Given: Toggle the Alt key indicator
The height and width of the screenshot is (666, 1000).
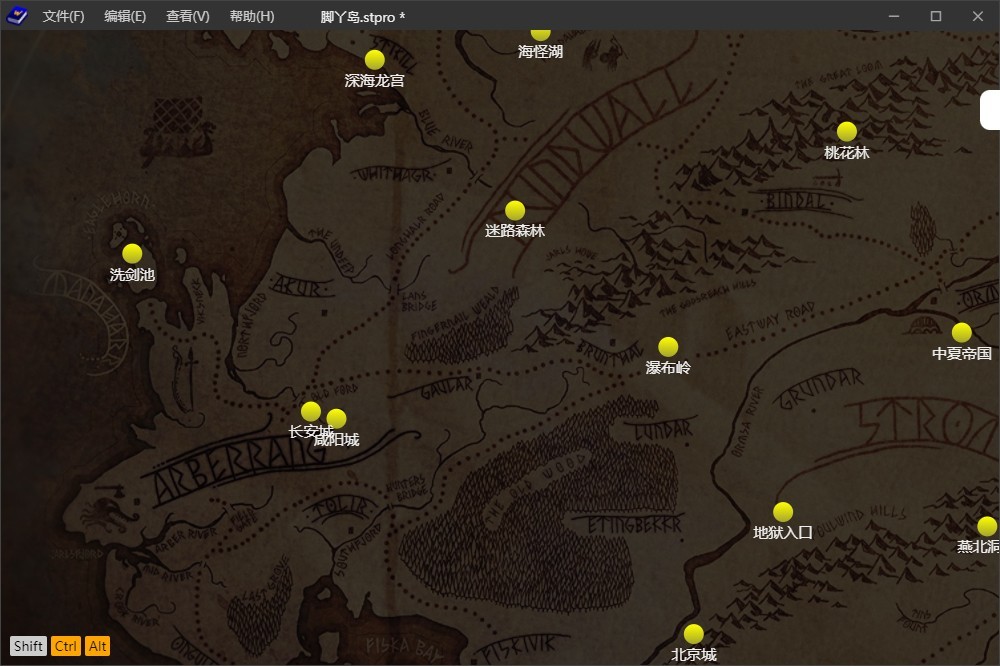Looking at the screenshot, I should (97, 646).
